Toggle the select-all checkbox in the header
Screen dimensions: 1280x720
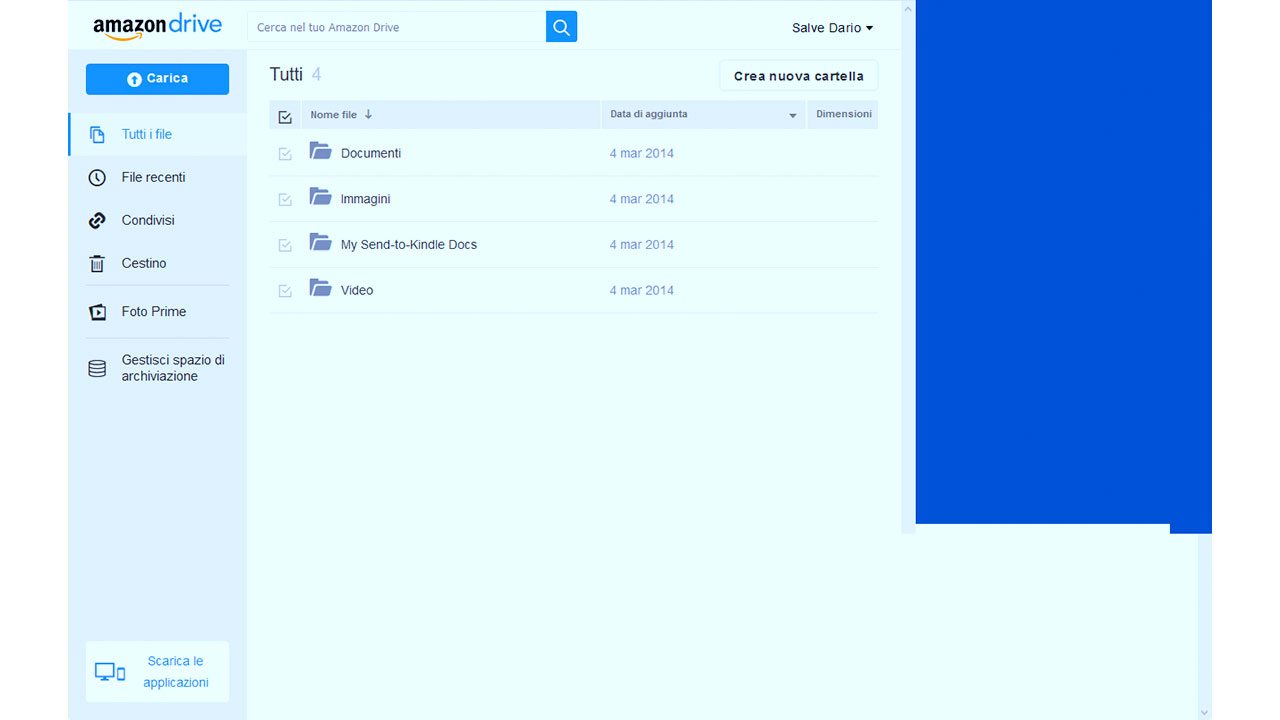click(x=284, y=115)
